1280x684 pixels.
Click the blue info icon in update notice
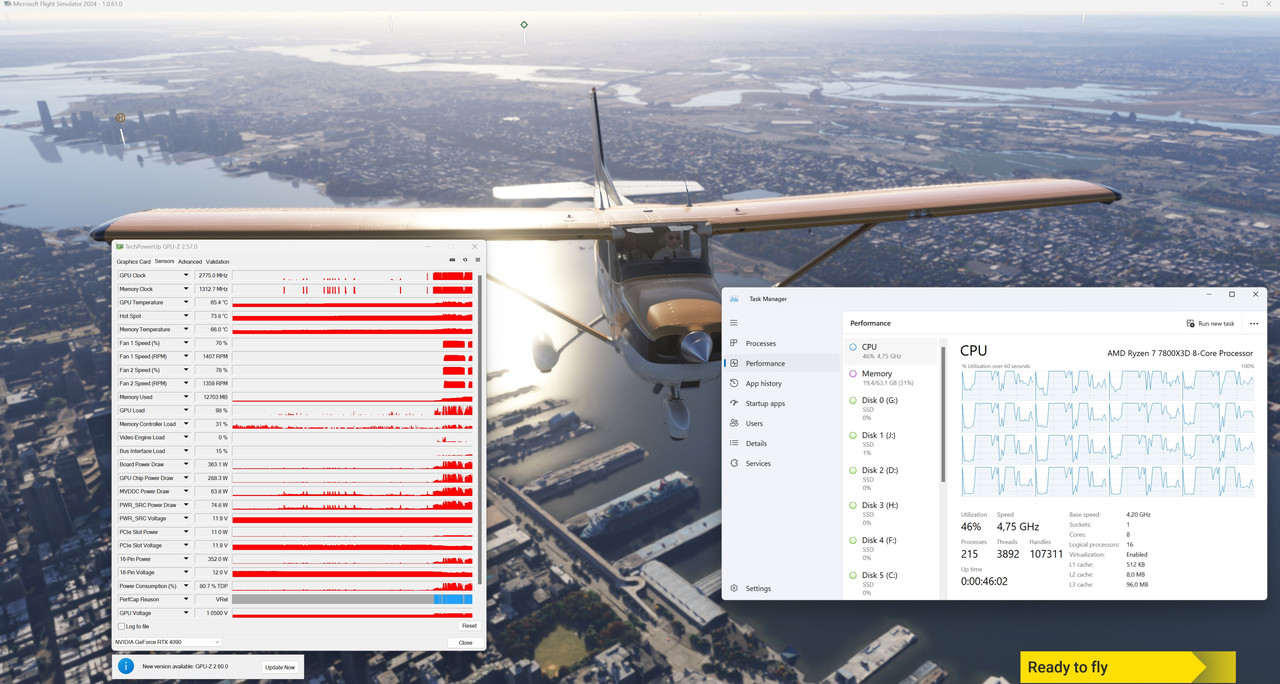click(x=126, y=666)
